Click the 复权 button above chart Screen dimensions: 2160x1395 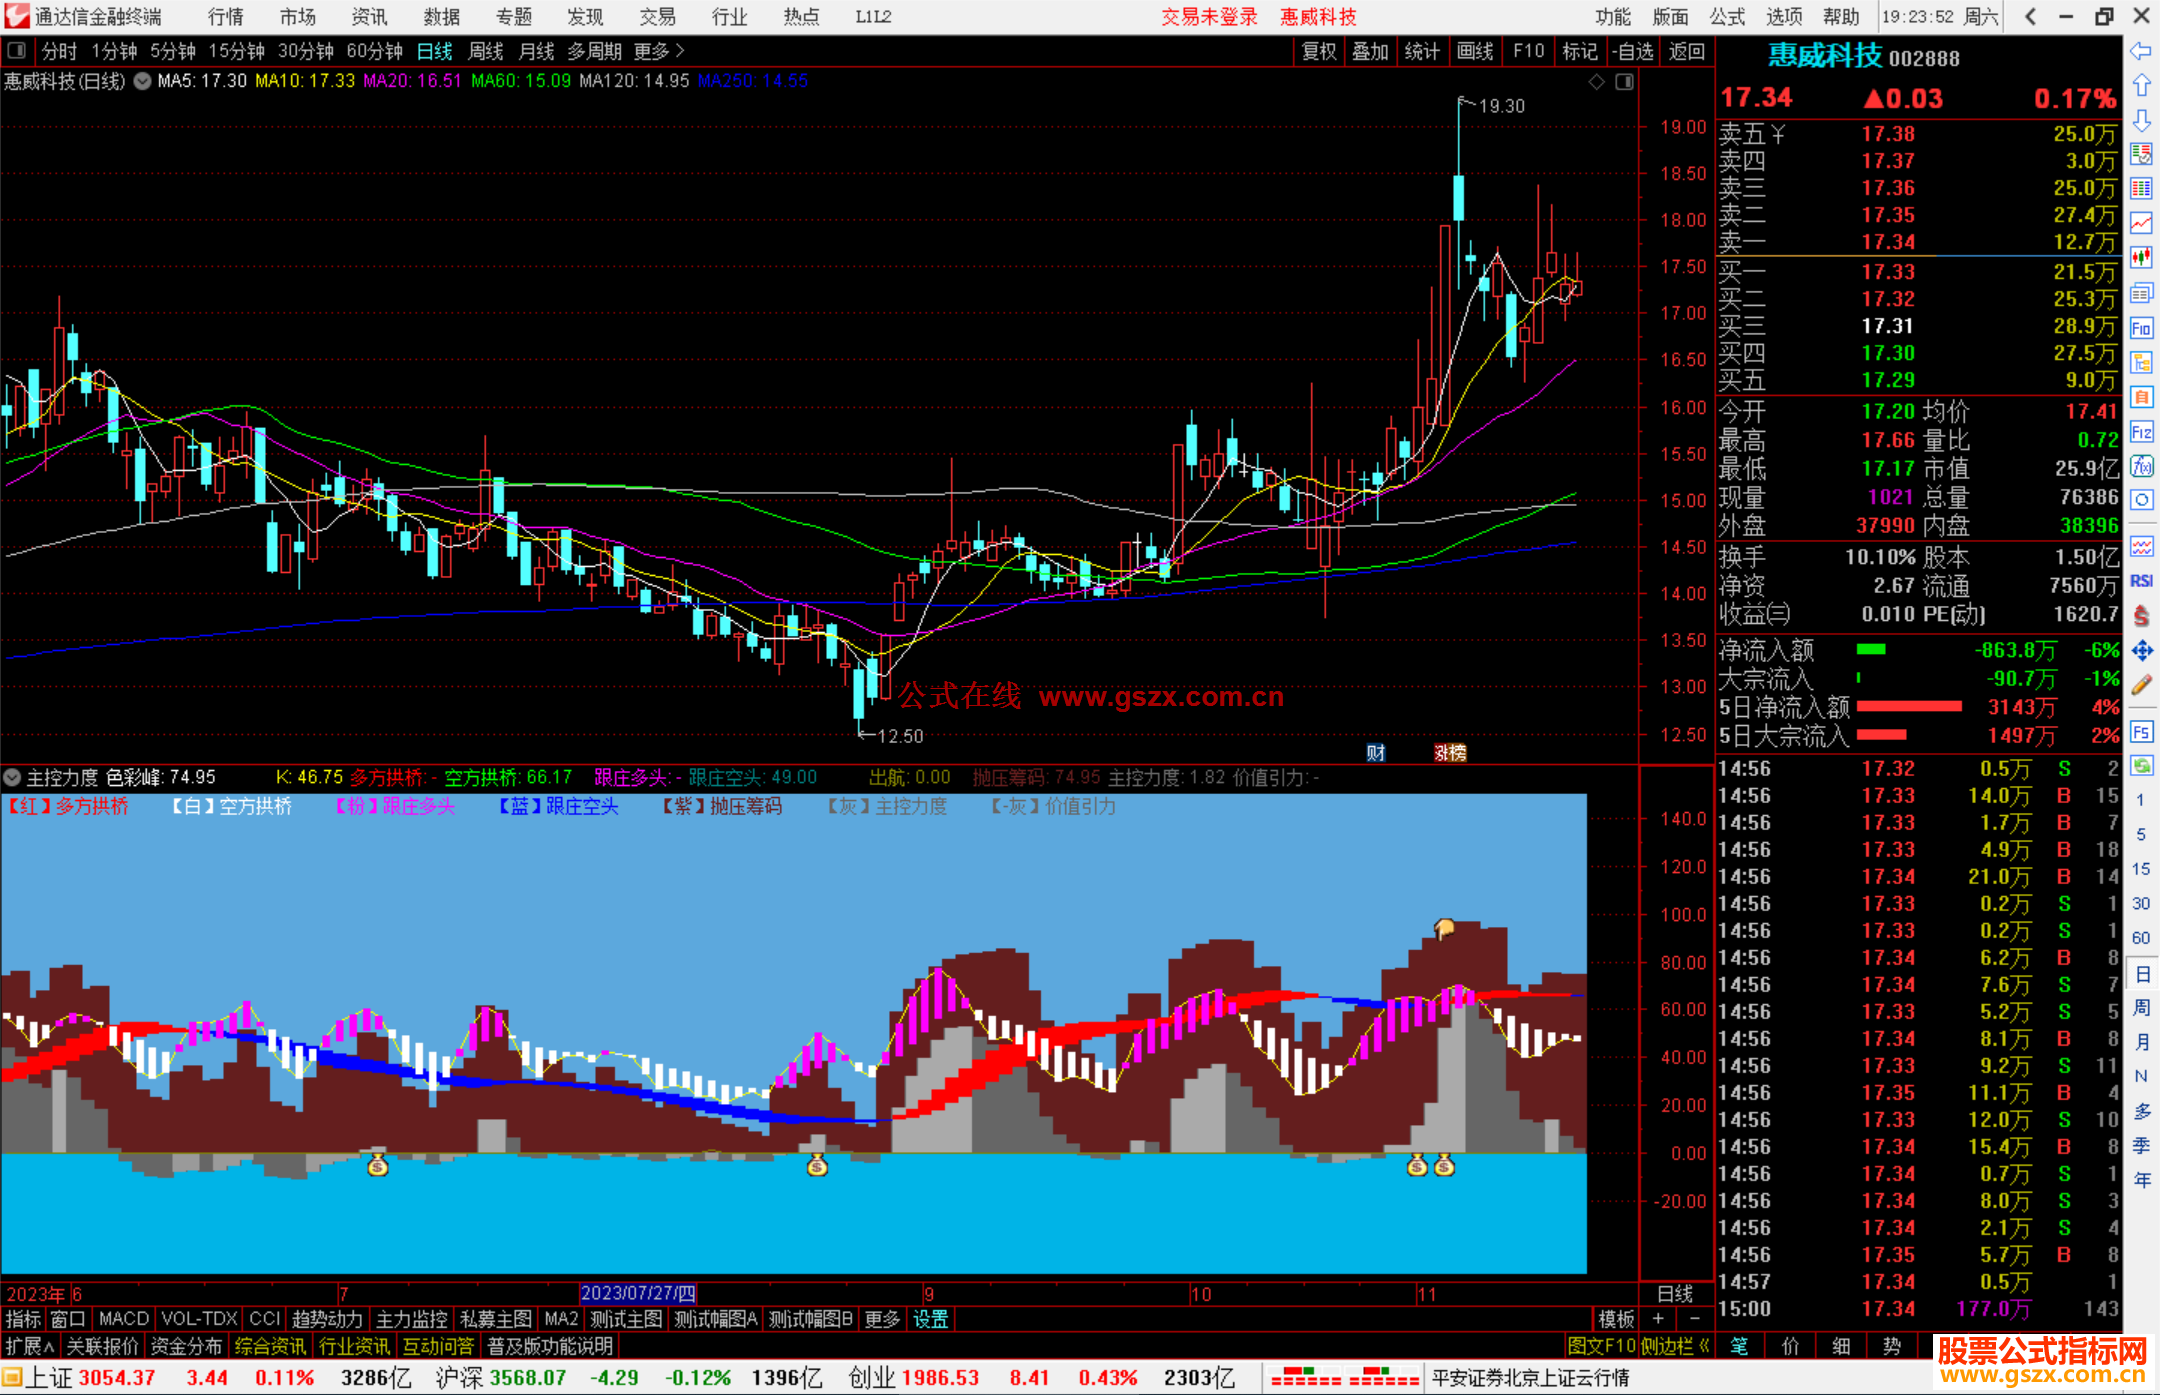tap(1318, 51)
